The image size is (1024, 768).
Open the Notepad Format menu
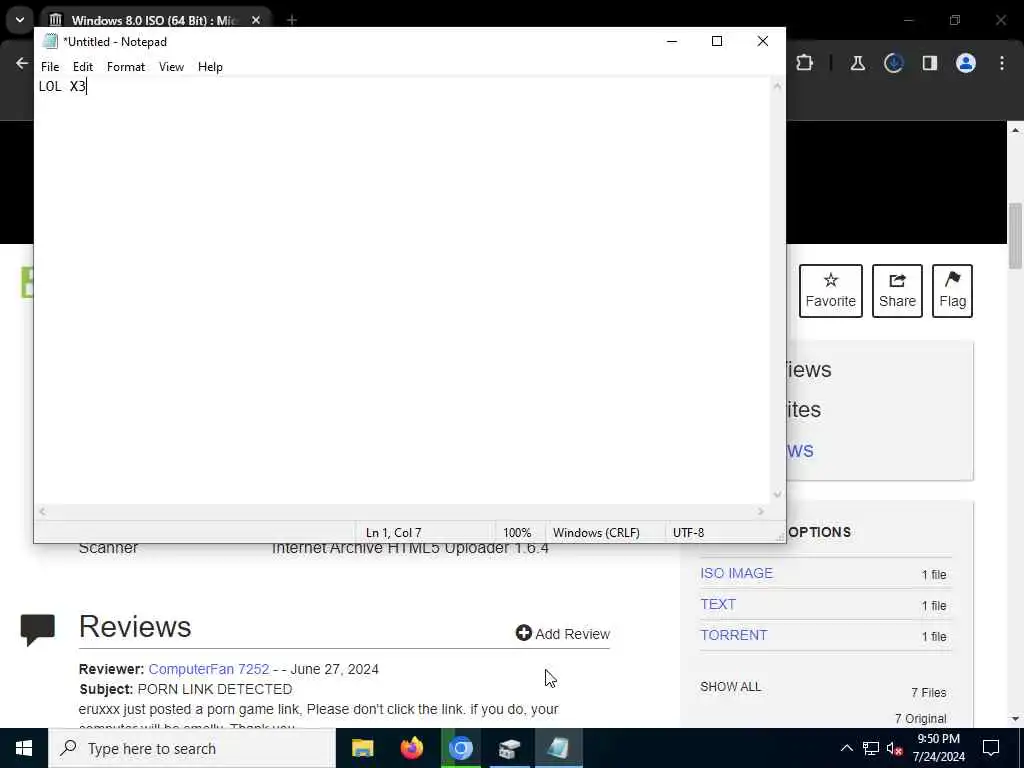tap(125, 67)
